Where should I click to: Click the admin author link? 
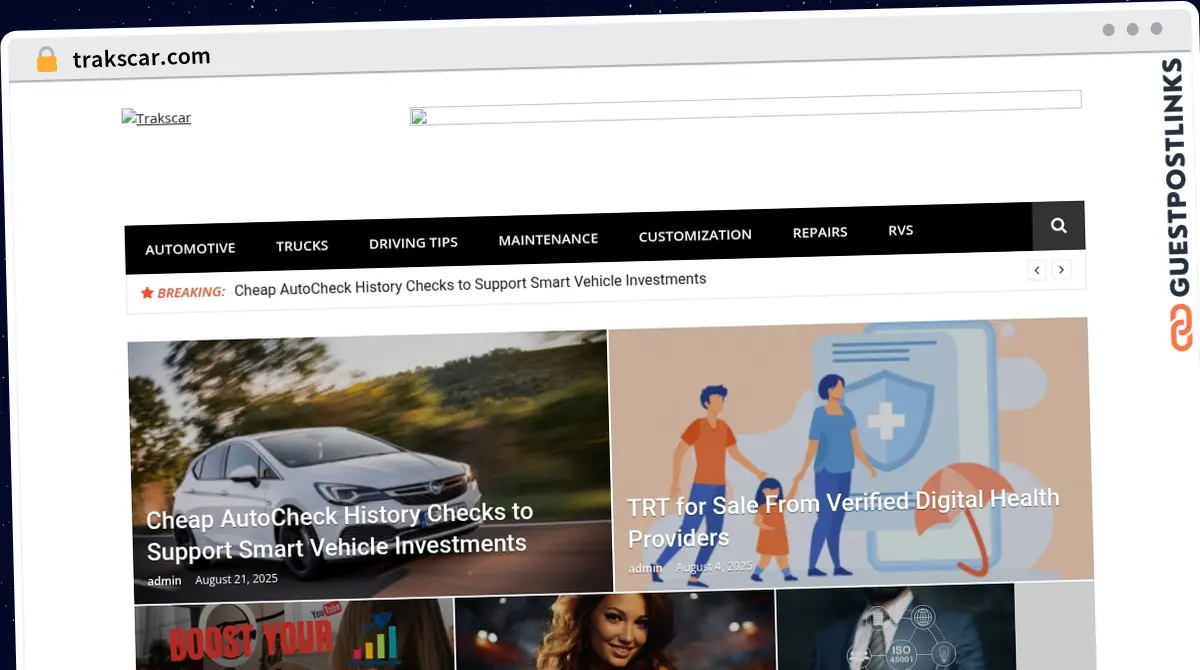click(164, 580)
